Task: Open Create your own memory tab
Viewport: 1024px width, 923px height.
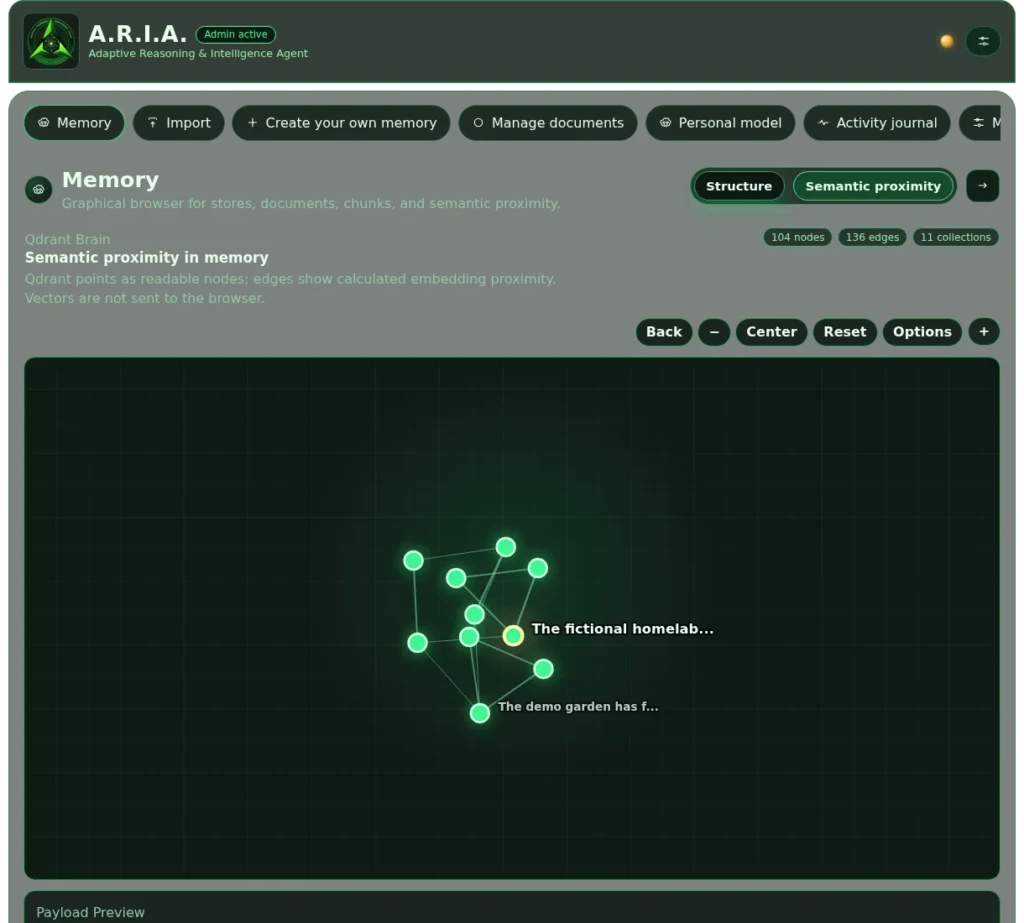Action: tap(341, 123)
